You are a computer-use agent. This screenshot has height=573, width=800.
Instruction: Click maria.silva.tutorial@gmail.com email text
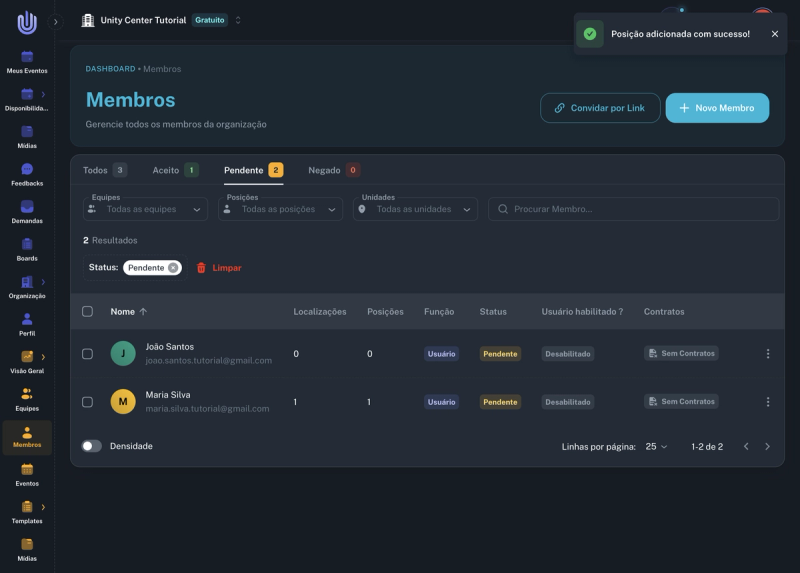click(207, 409)
